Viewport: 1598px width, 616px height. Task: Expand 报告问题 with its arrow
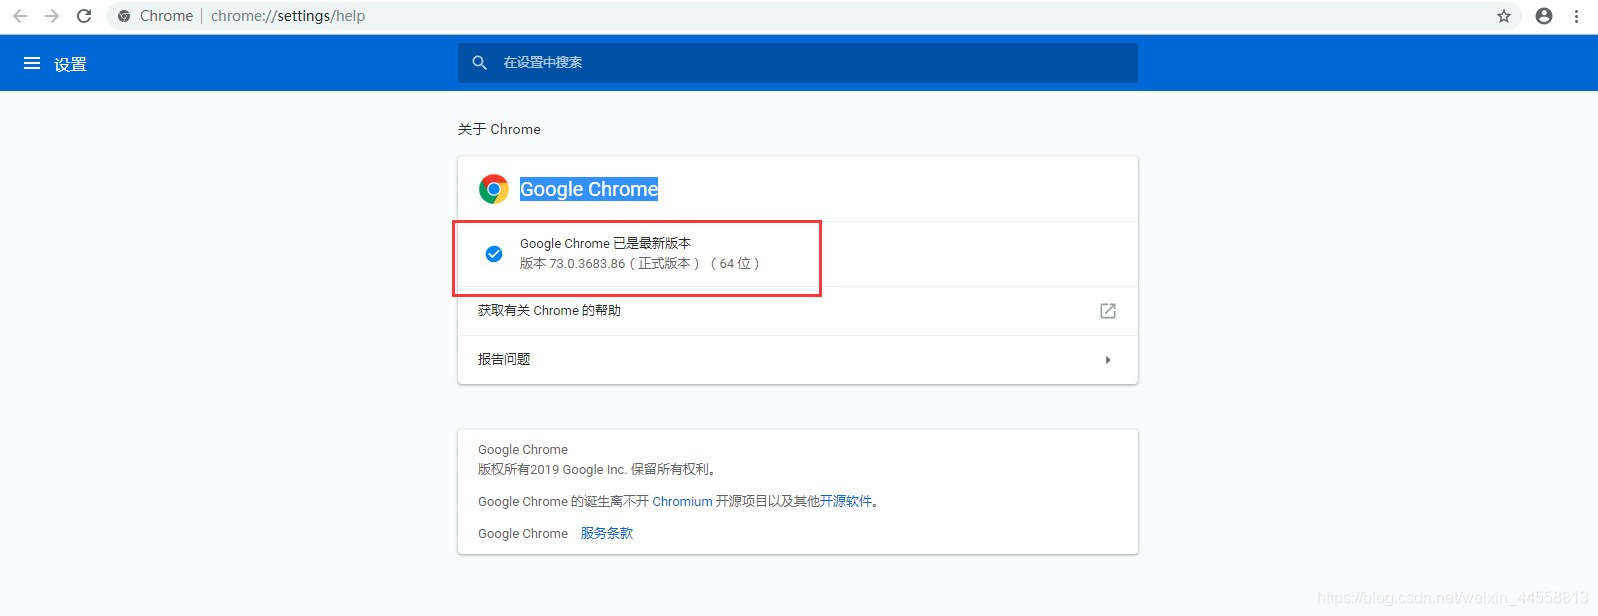coord(1108,360)
